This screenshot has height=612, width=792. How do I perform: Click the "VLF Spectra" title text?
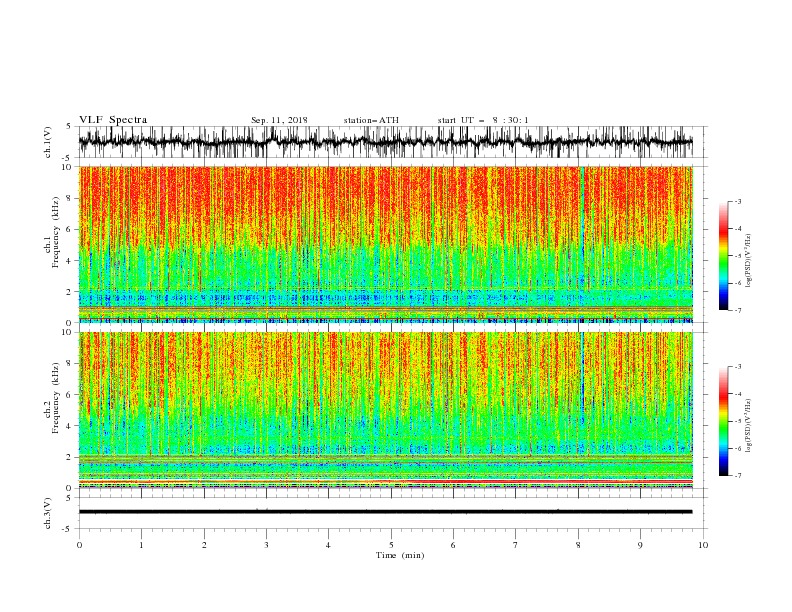point(113,120)
